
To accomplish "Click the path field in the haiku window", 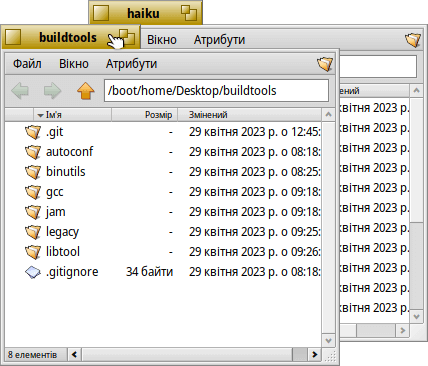I will point(378,66).
